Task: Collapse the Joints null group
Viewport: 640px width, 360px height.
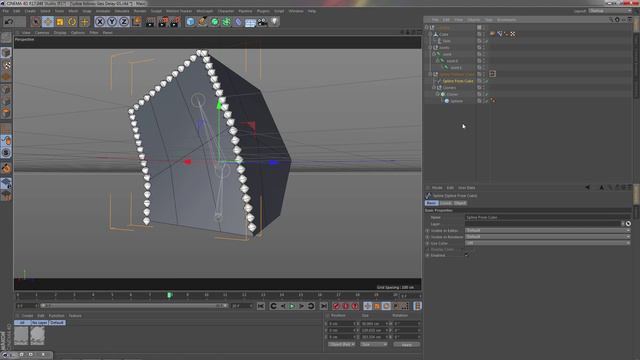Action: click(x=430, y=48)
